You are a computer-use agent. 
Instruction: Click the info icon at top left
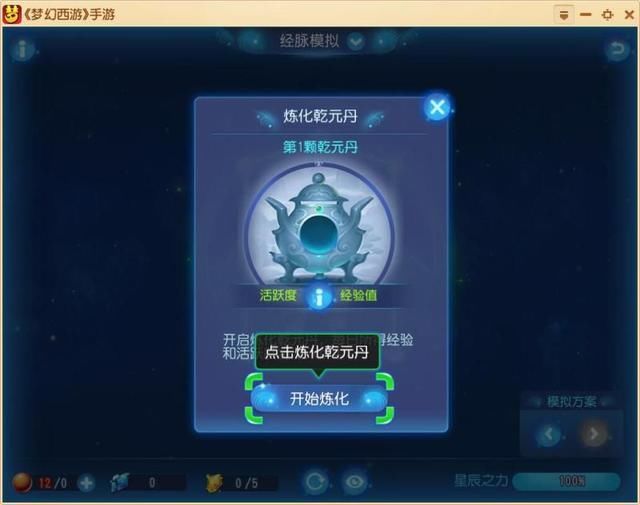22,49
